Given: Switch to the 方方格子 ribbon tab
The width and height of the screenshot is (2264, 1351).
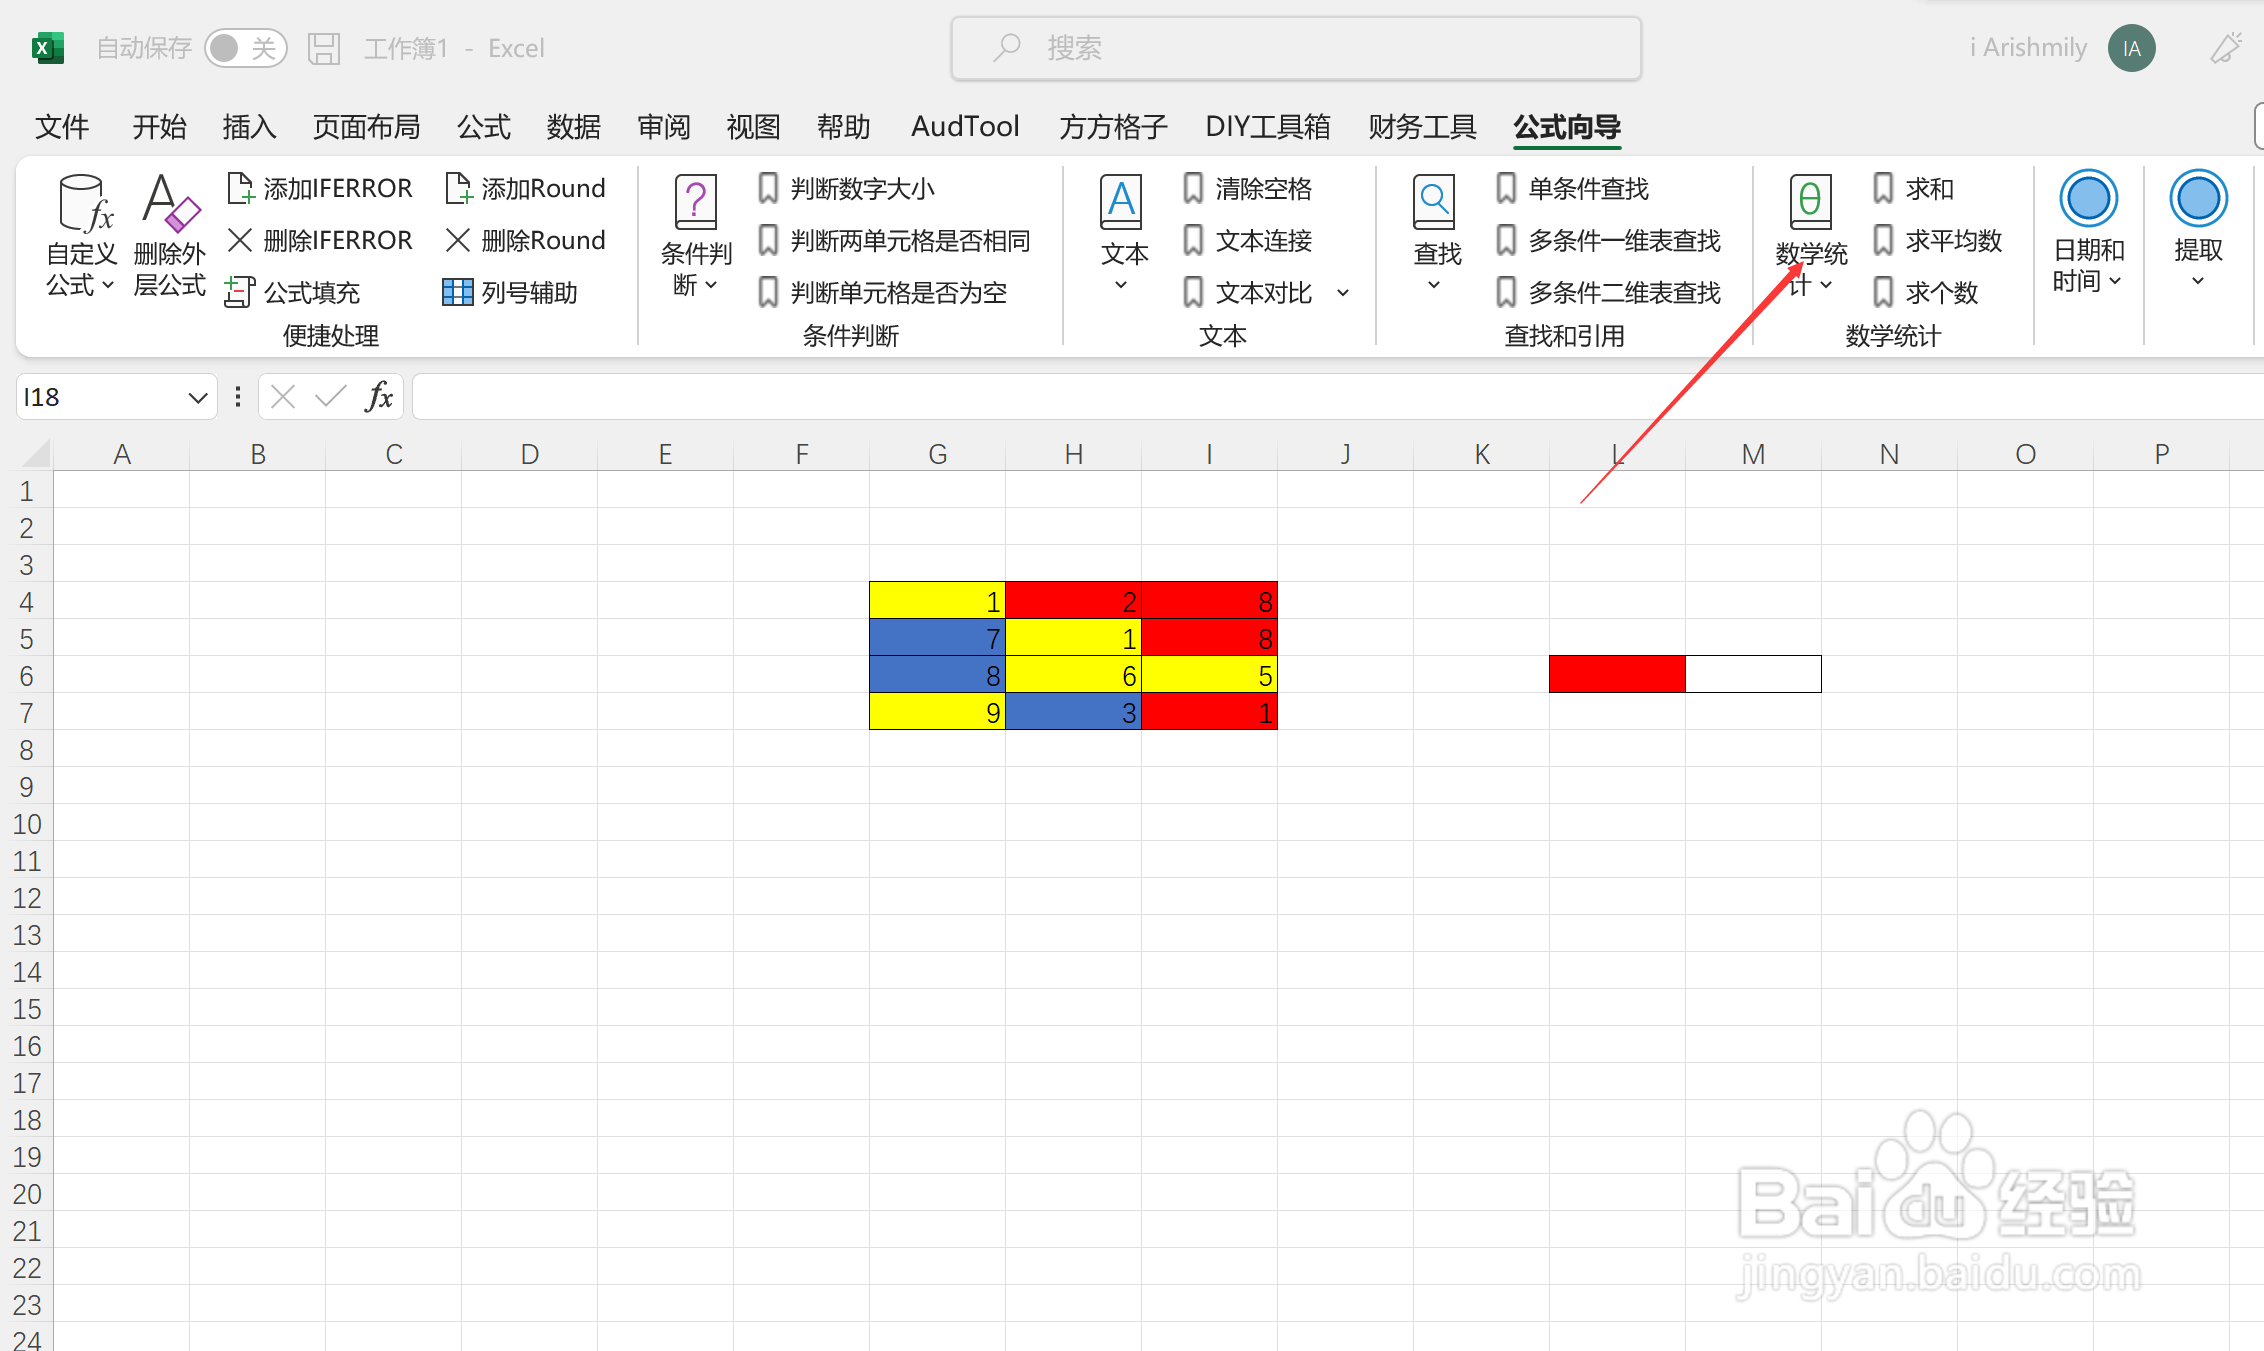Looking at the screenshot, I should [x=1113, y=127].
